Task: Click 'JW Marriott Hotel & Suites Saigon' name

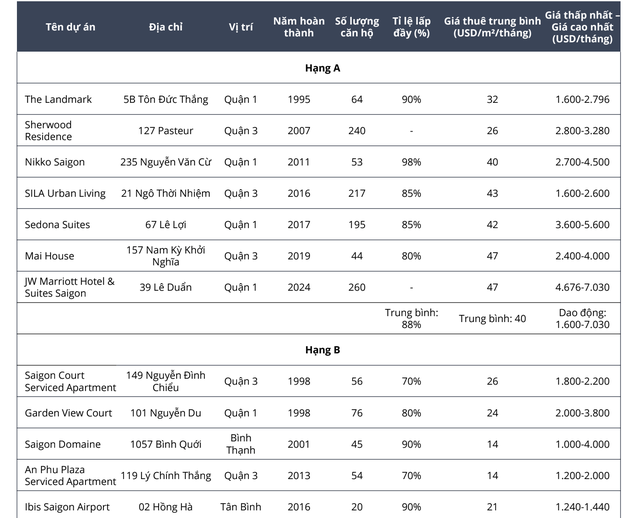Action: 69,287
